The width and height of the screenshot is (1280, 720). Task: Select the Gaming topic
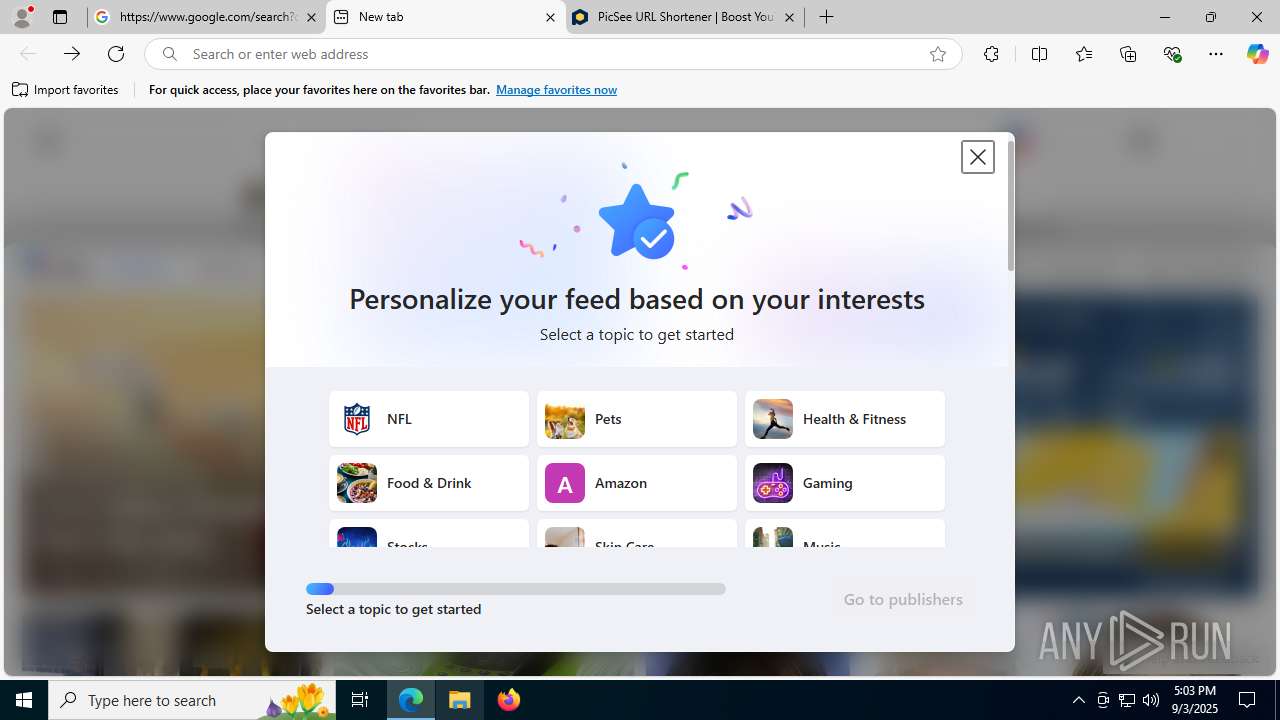845,483
